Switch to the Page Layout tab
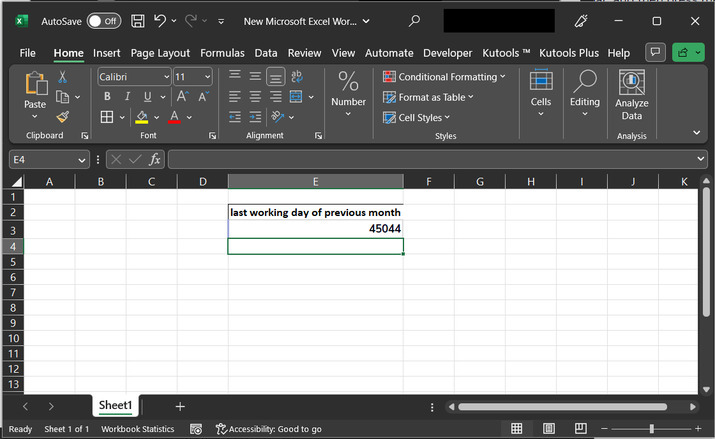The height and width of the screenshot is (439, 715). pos(160,53)
